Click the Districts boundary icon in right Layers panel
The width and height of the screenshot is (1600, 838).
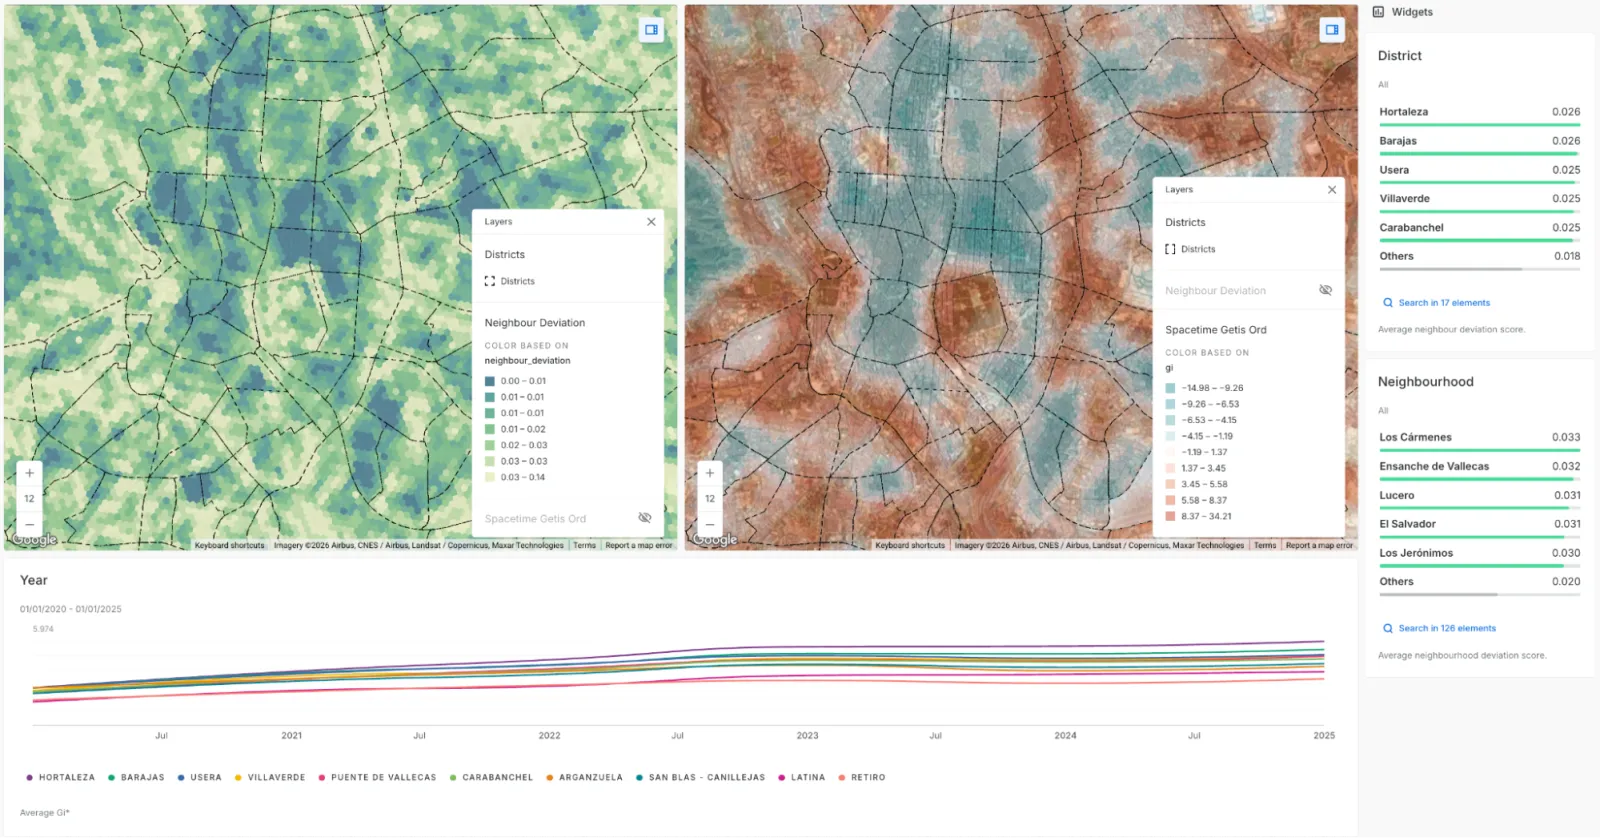coord(1170,249)
